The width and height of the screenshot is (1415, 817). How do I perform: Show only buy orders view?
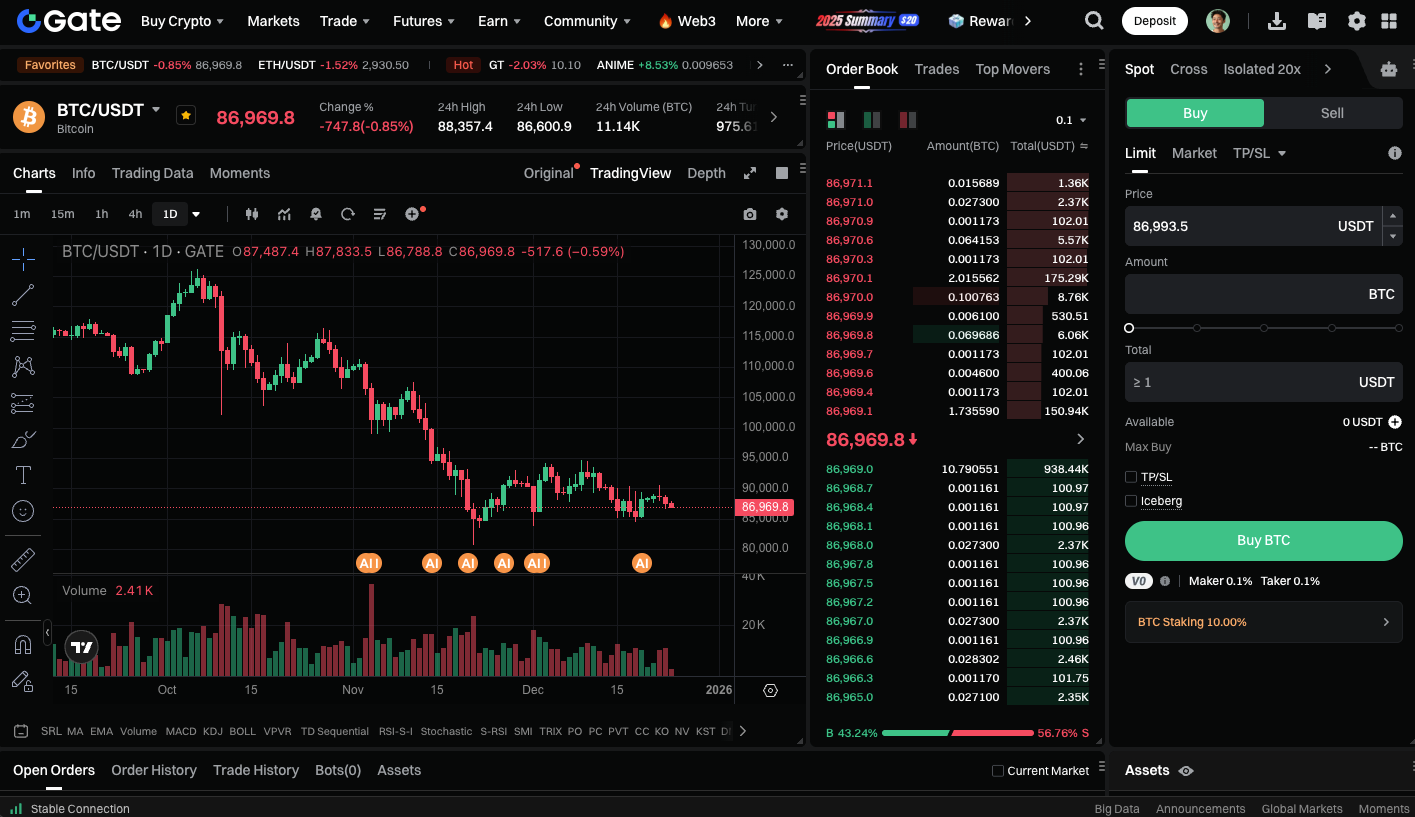(872, 120)
